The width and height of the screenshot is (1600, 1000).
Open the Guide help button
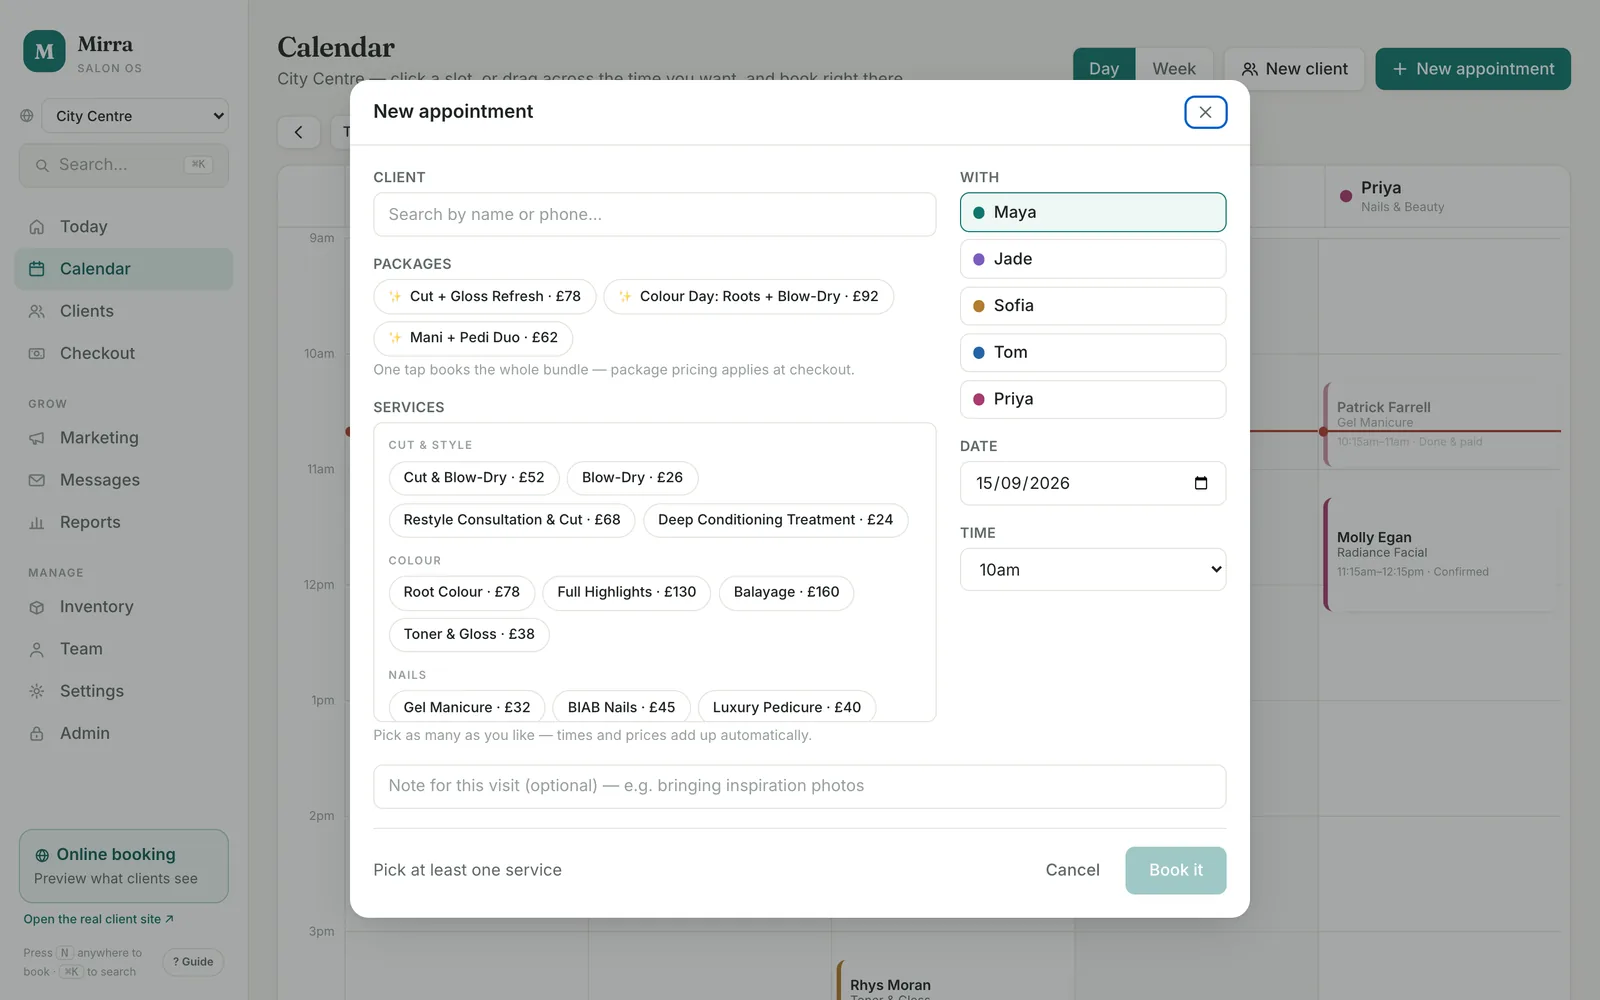click(193, 962)
